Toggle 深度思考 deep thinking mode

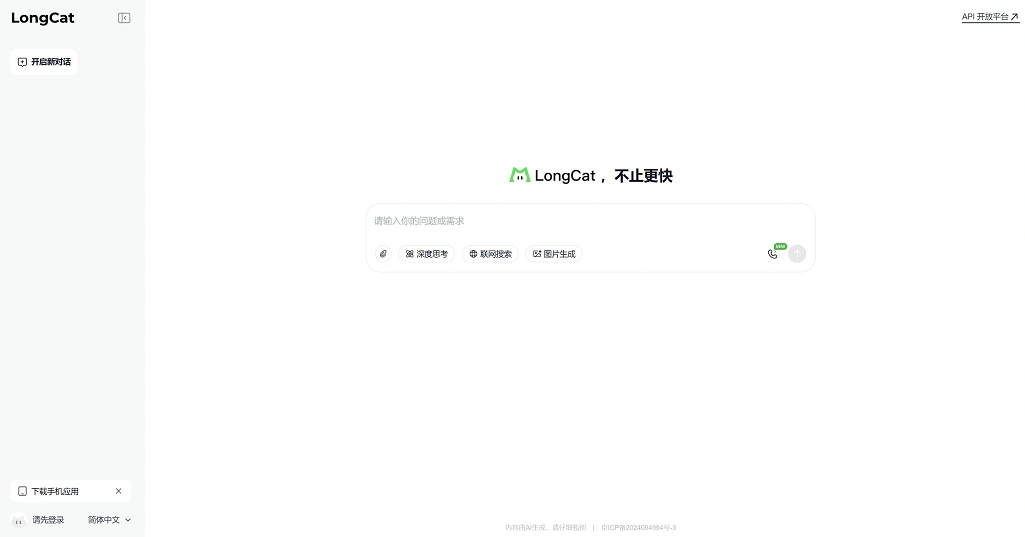(427, 254)
